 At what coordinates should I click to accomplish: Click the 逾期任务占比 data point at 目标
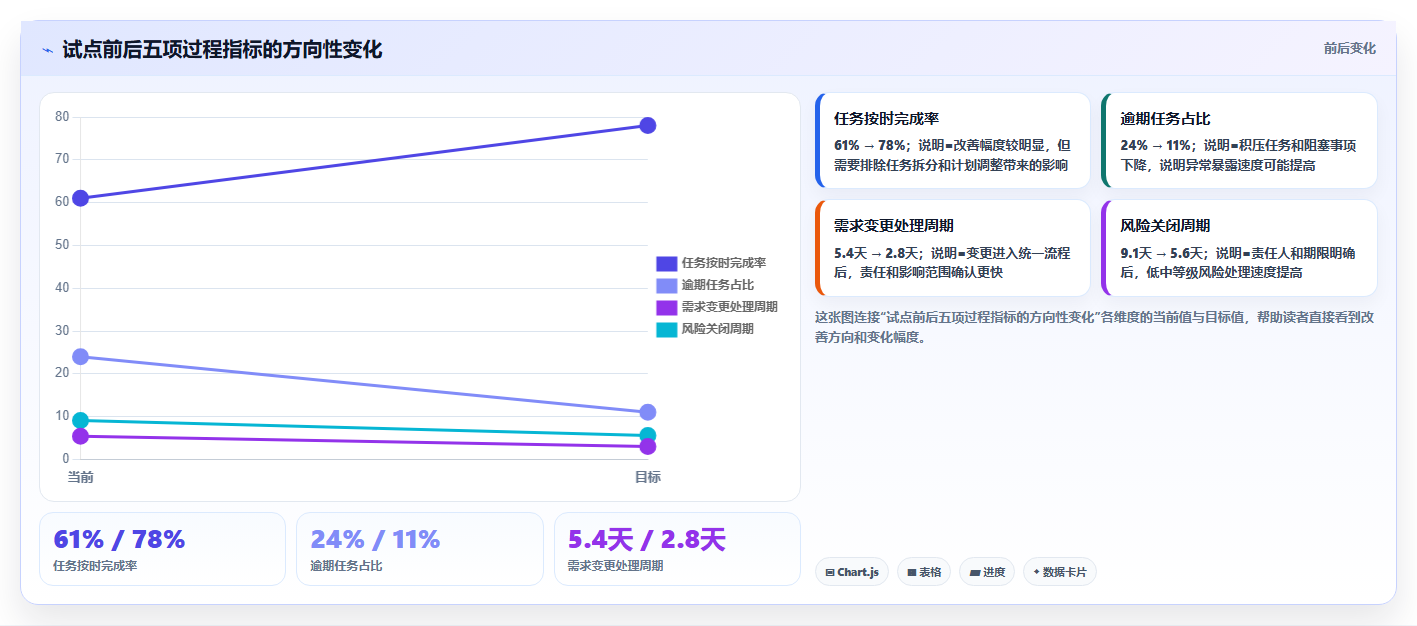coord(647,412)
